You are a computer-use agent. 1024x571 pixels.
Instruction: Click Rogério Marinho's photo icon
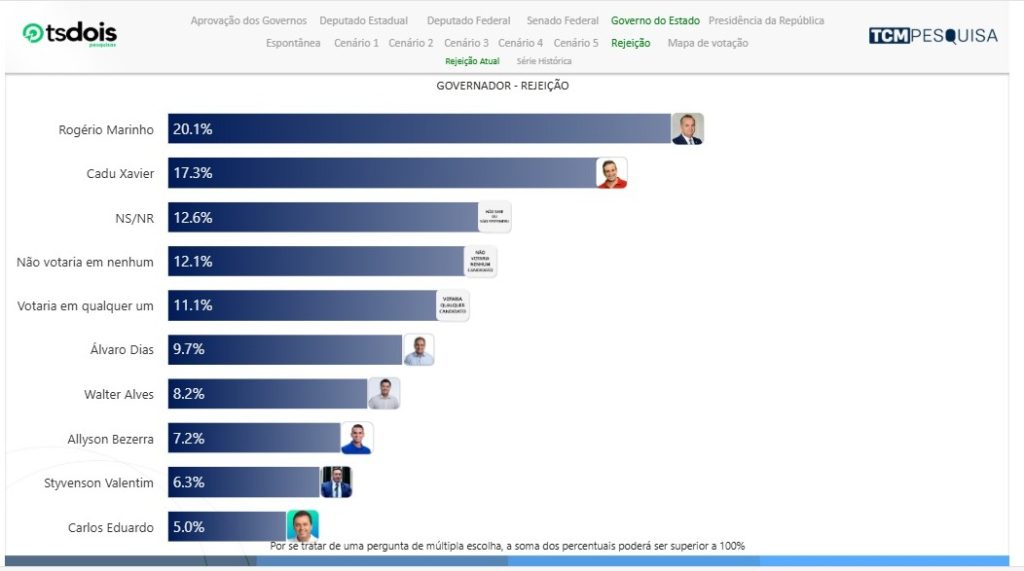pos(687,129)
